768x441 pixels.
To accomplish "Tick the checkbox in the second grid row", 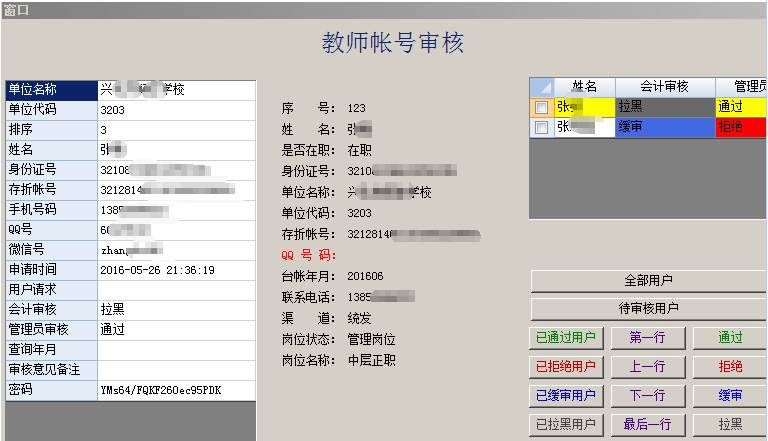I will 541,128.
